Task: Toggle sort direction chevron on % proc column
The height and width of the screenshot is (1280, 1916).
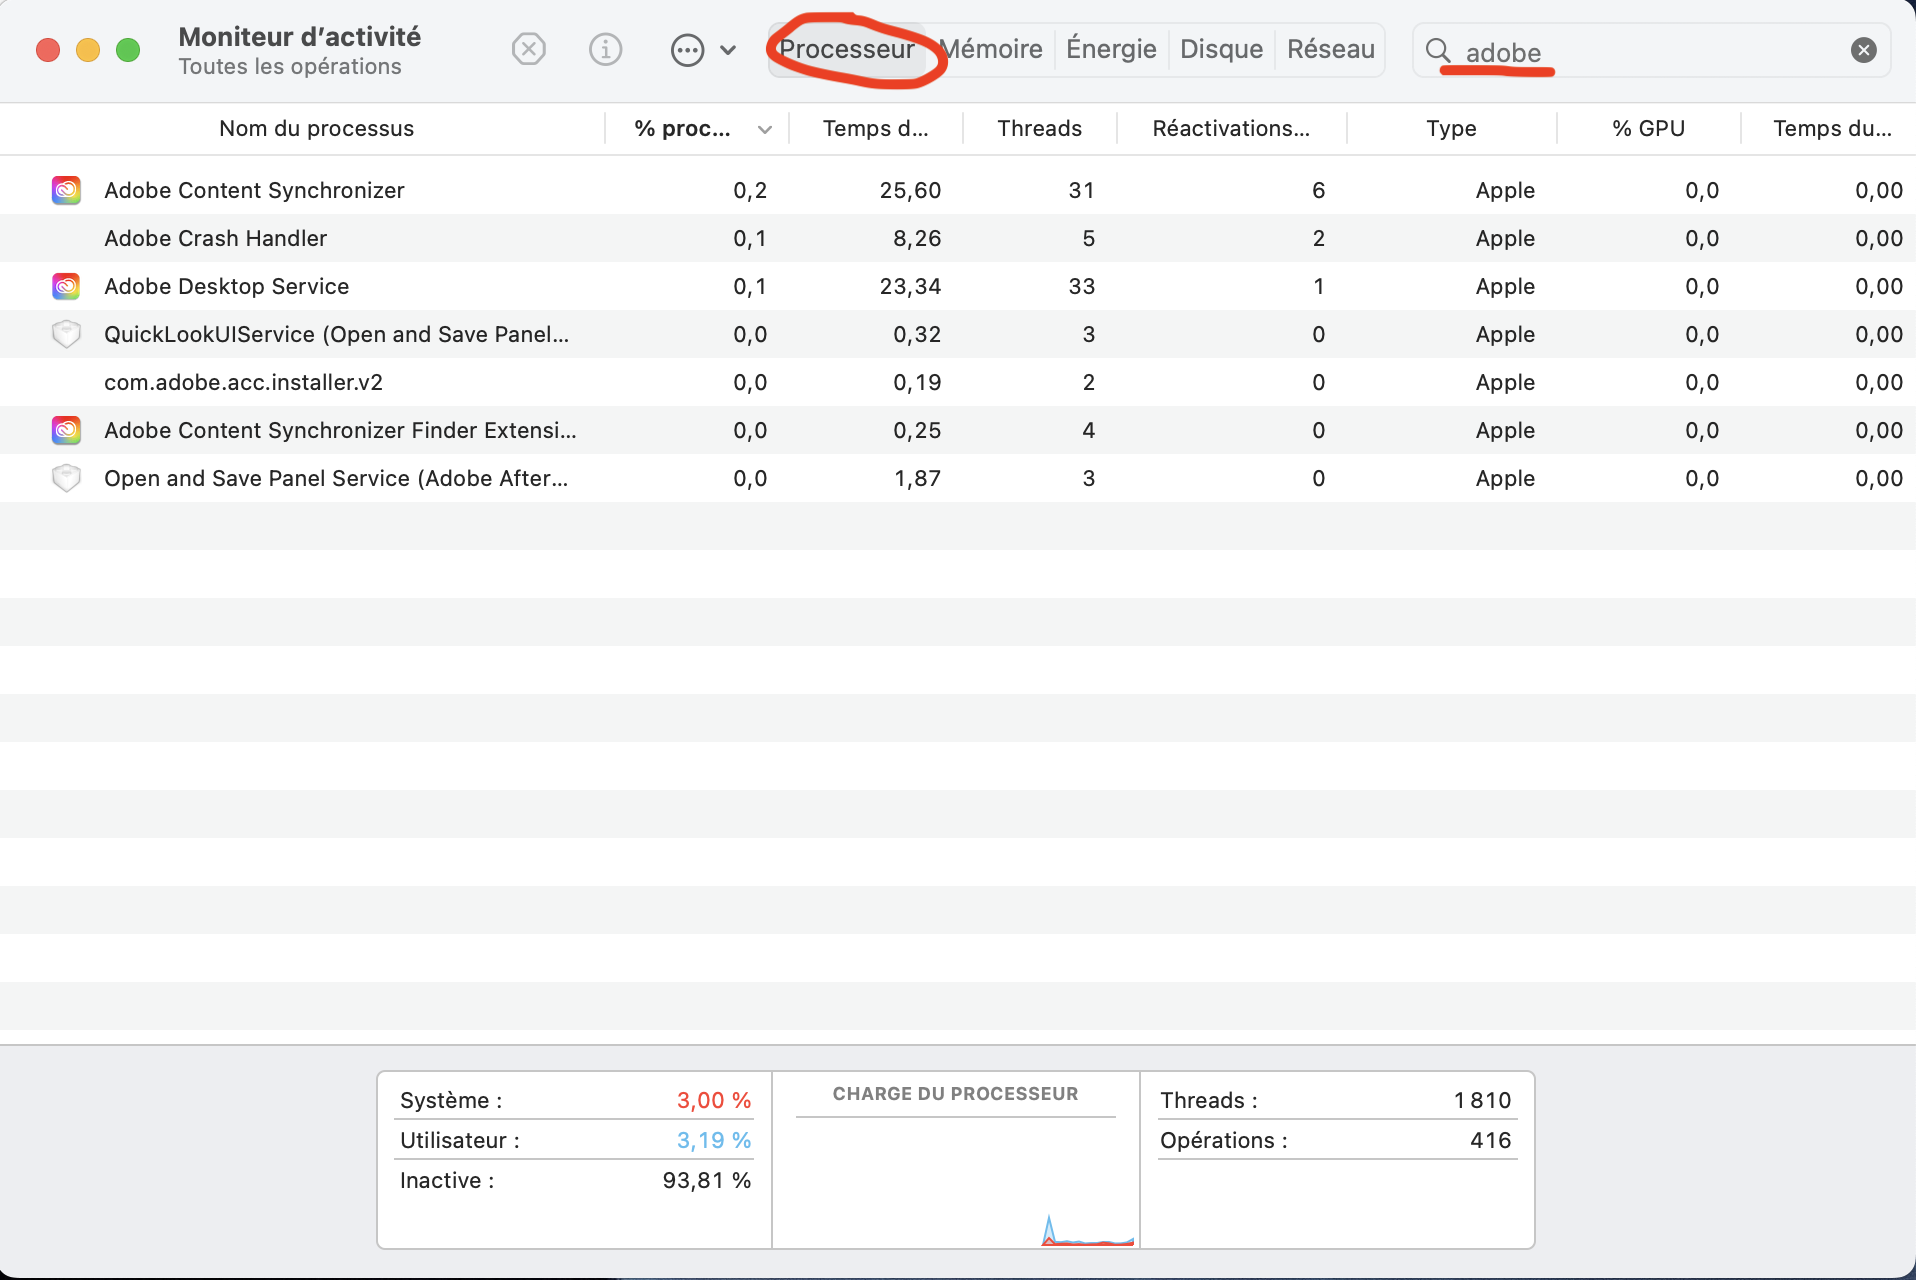Action: point(765,129)
